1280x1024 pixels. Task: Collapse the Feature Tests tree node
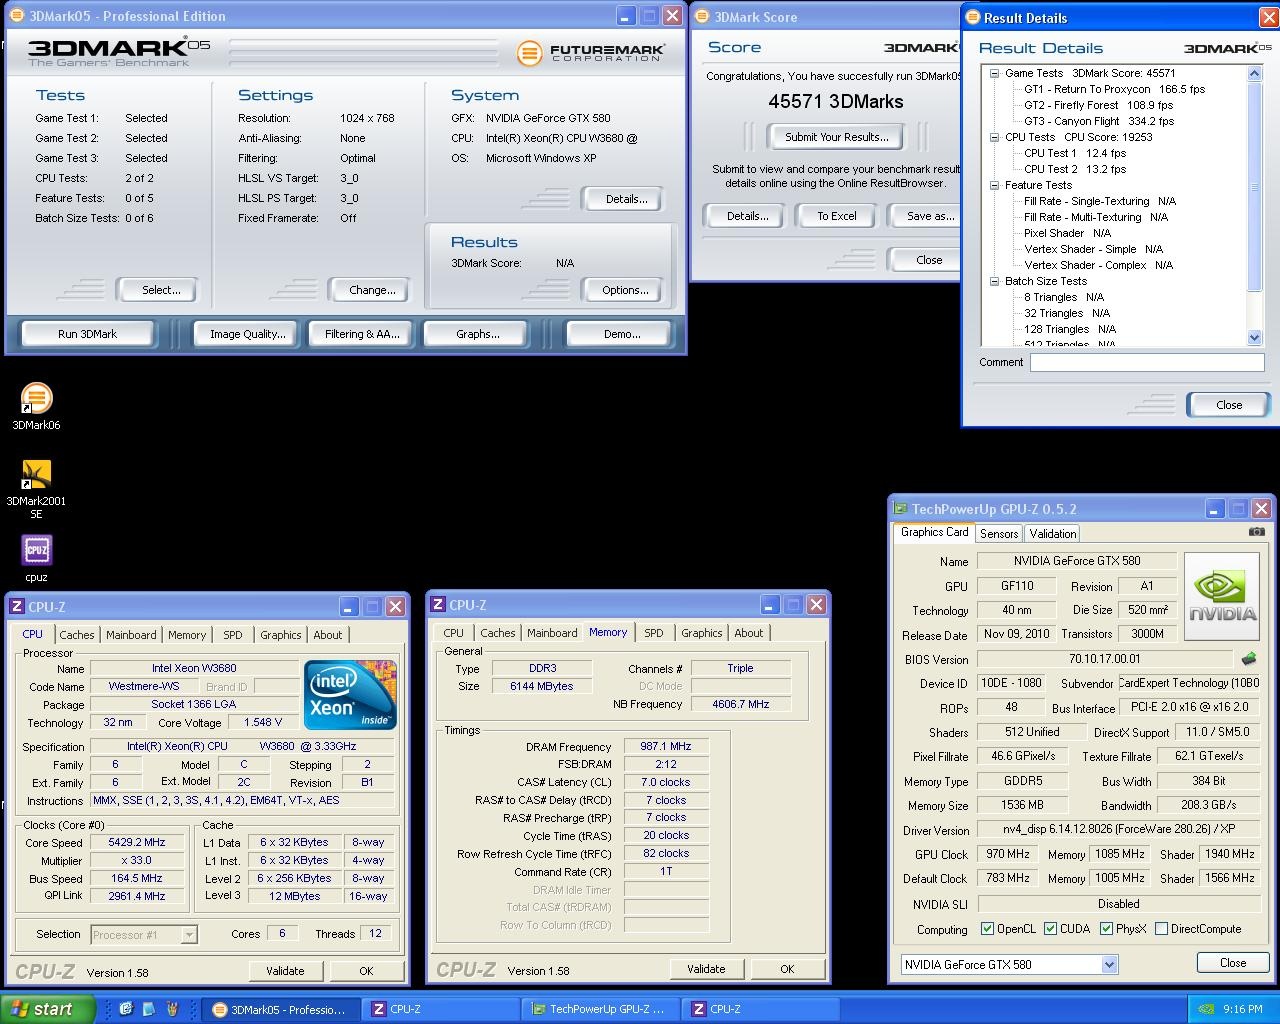click(994, 185)
